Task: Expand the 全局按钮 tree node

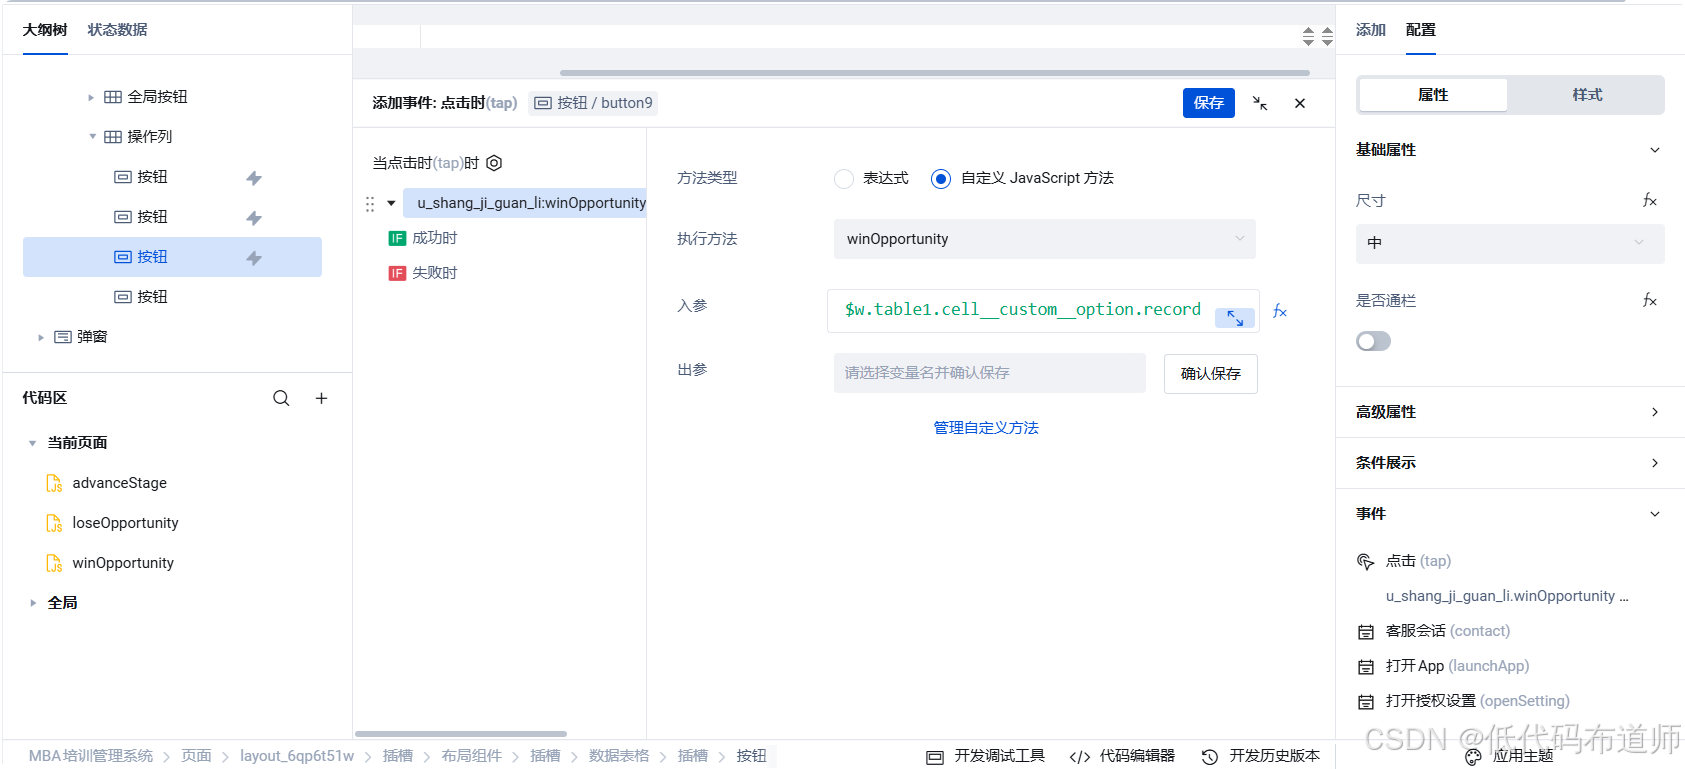Action: pos(91,97)
